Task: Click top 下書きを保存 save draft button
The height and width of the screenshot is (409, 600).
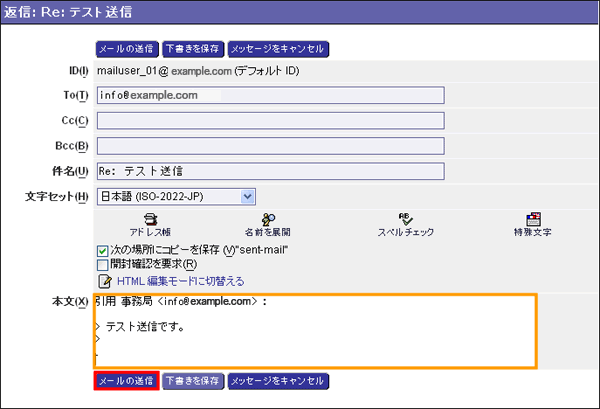Action: (x=193, y=49)
